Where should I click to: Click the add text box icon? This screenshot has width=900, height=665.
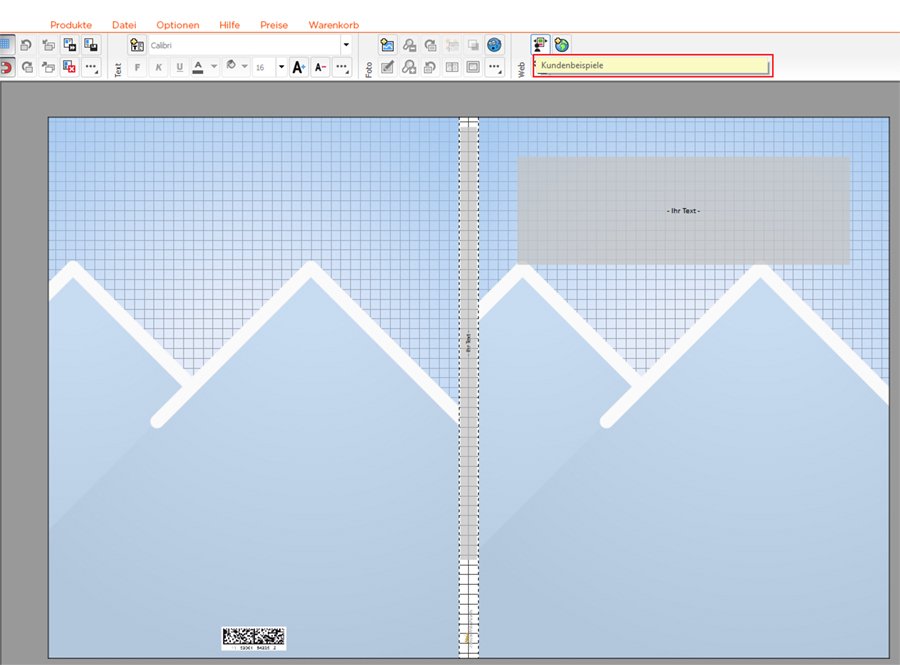[x=137, y=45]
